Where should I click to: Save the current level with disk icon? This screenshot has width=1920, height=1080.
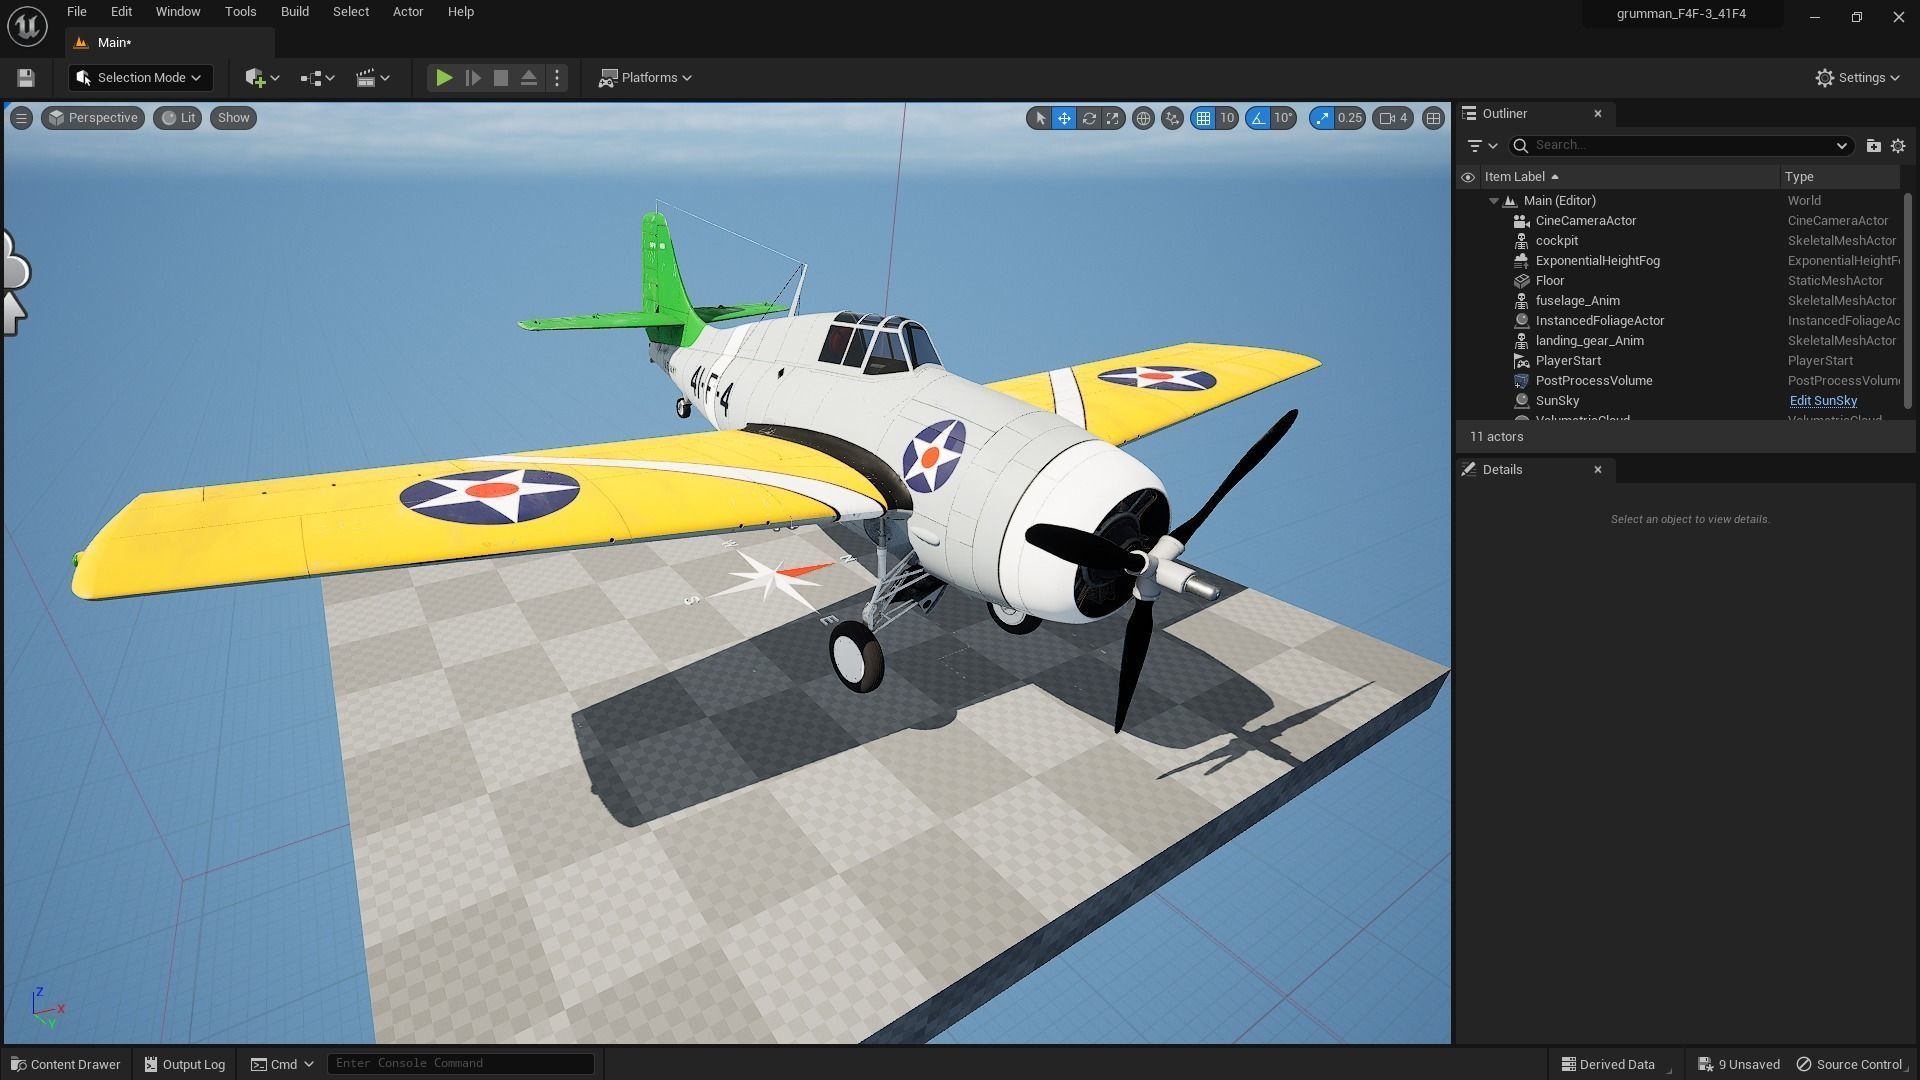[26, 78]
